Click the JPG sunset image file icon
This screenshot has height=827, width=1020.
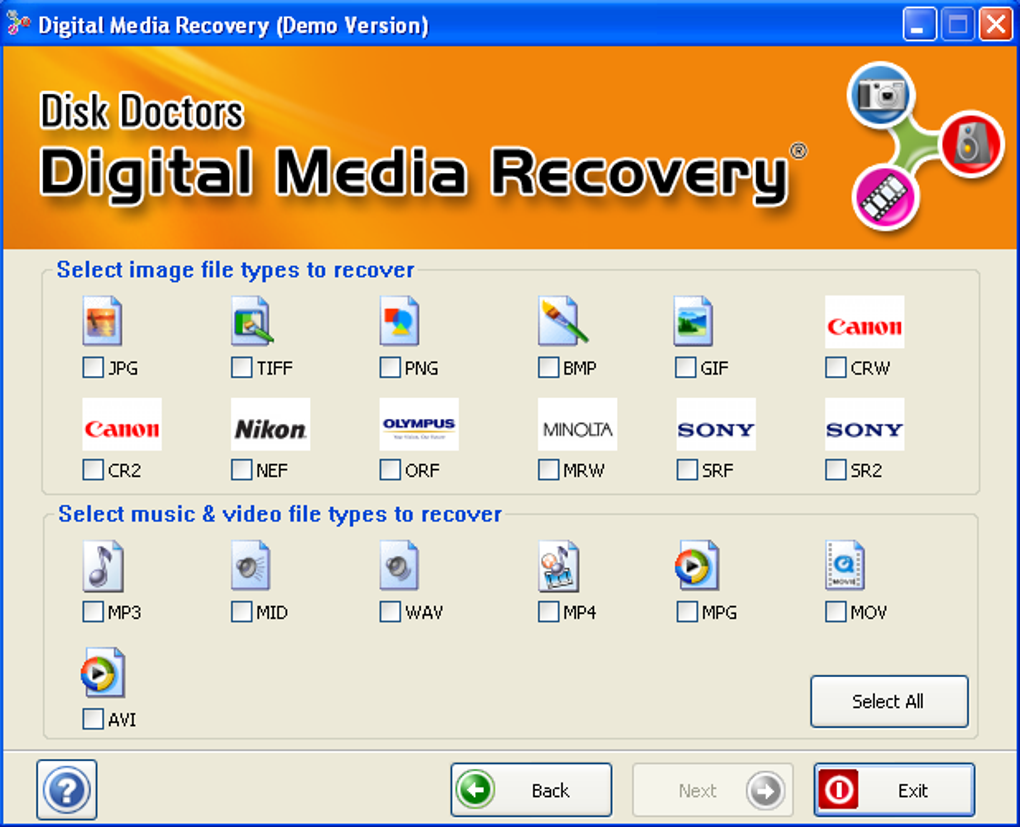point(102,321)
